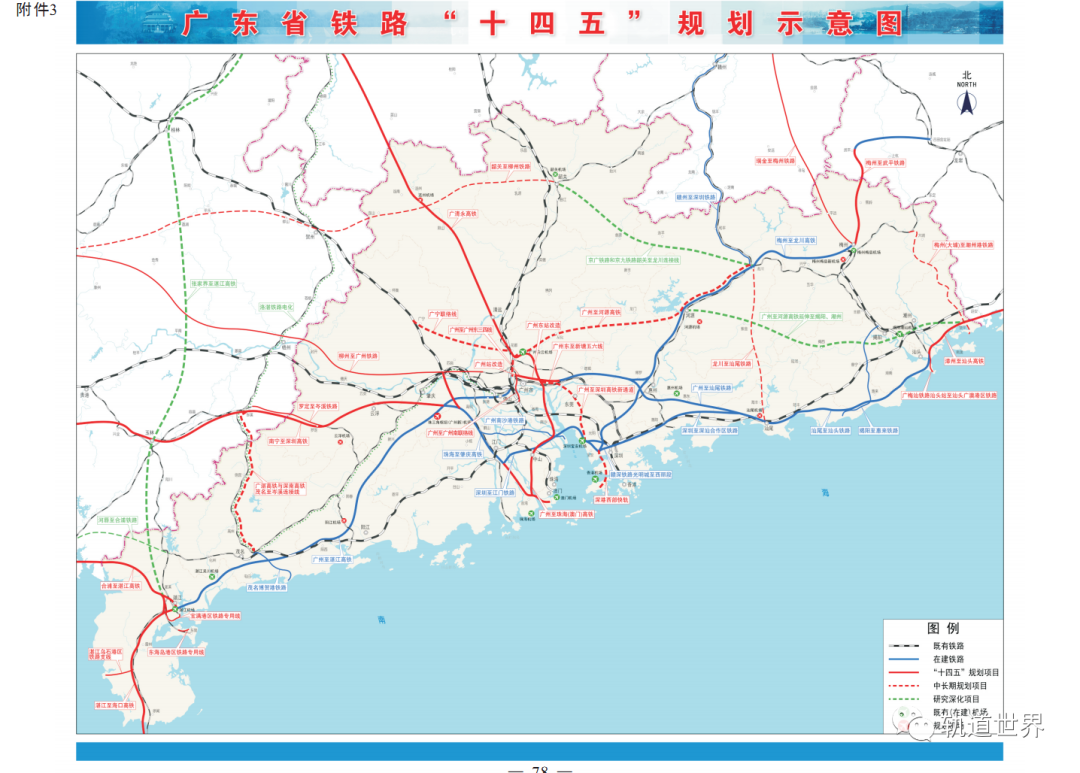Viewport: 1080px width, 773px height.
Task: Toggle the 既有(在建)枢纽 legend symbol
Action: [x=901, y=714]
